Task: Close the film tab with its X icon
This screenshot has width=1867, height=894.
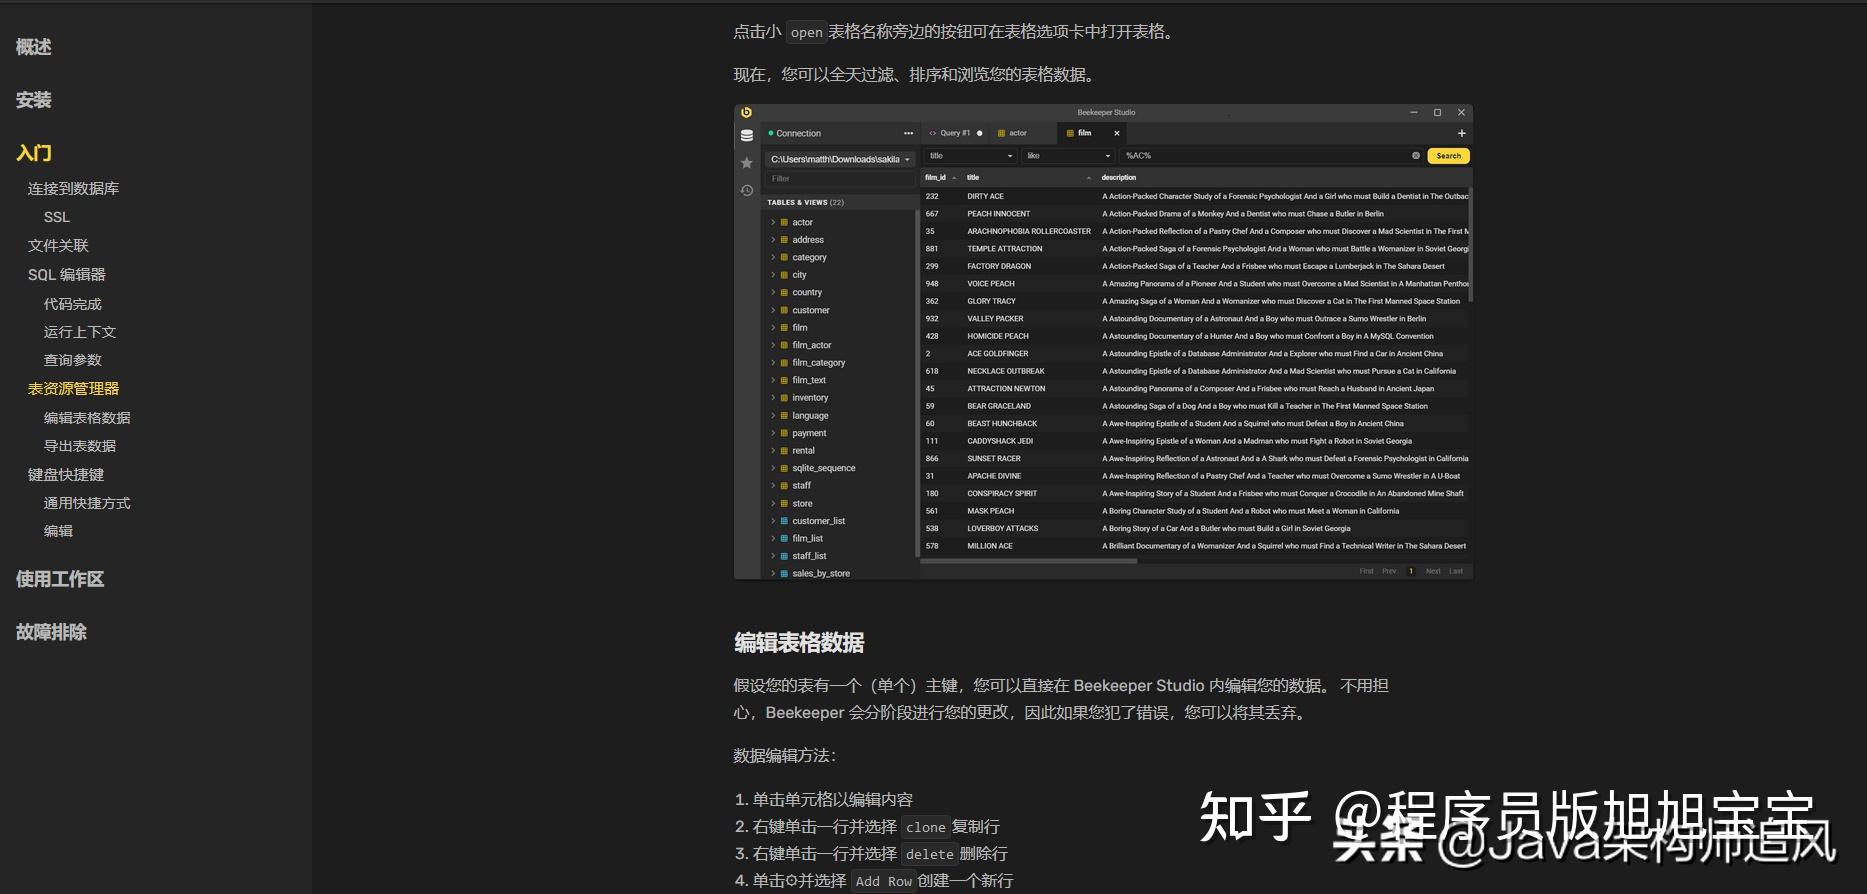Action: click(x=1117, y=133)
